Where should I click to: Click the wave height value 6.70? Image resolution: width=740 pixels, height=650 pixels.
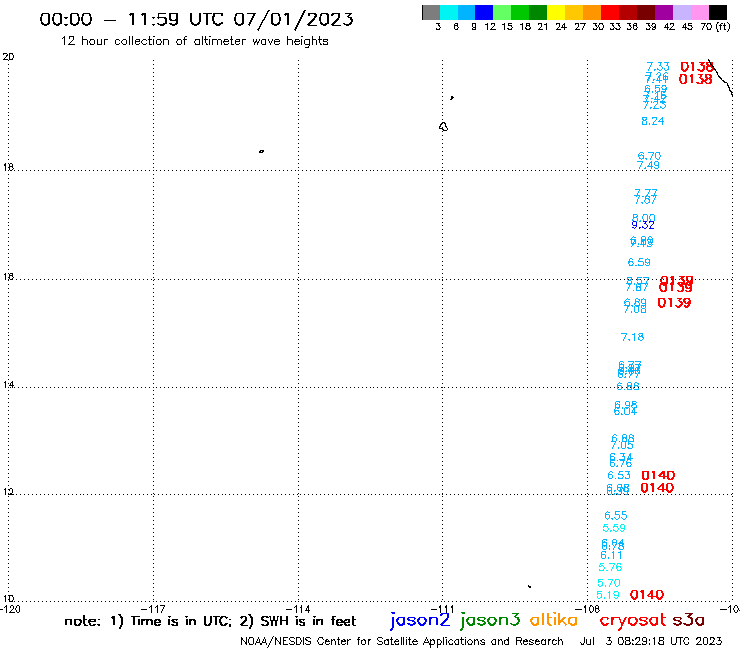(x=649, y=156)
